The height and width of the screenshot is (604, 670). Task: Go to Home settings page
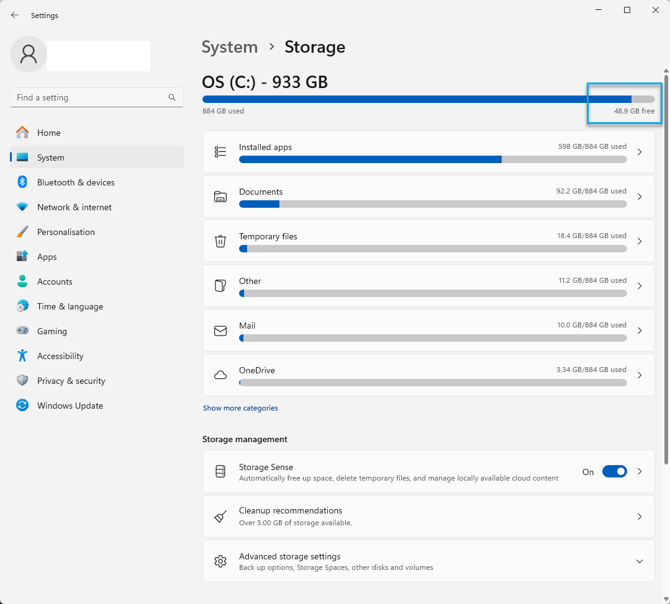point(97,132)
